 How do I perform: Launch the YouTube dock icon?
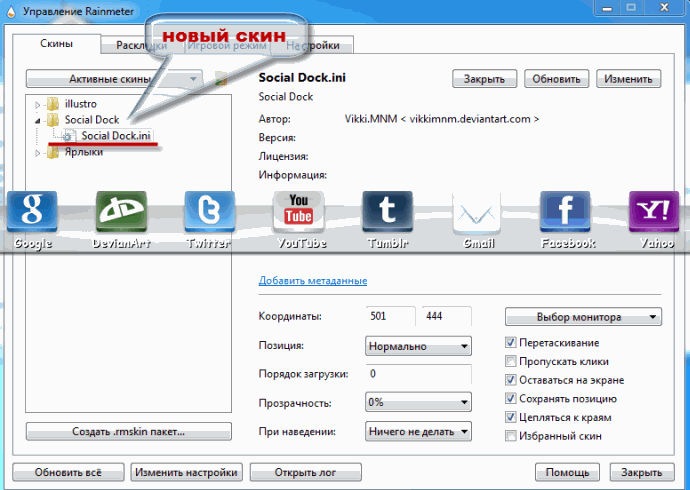[298, 212]
